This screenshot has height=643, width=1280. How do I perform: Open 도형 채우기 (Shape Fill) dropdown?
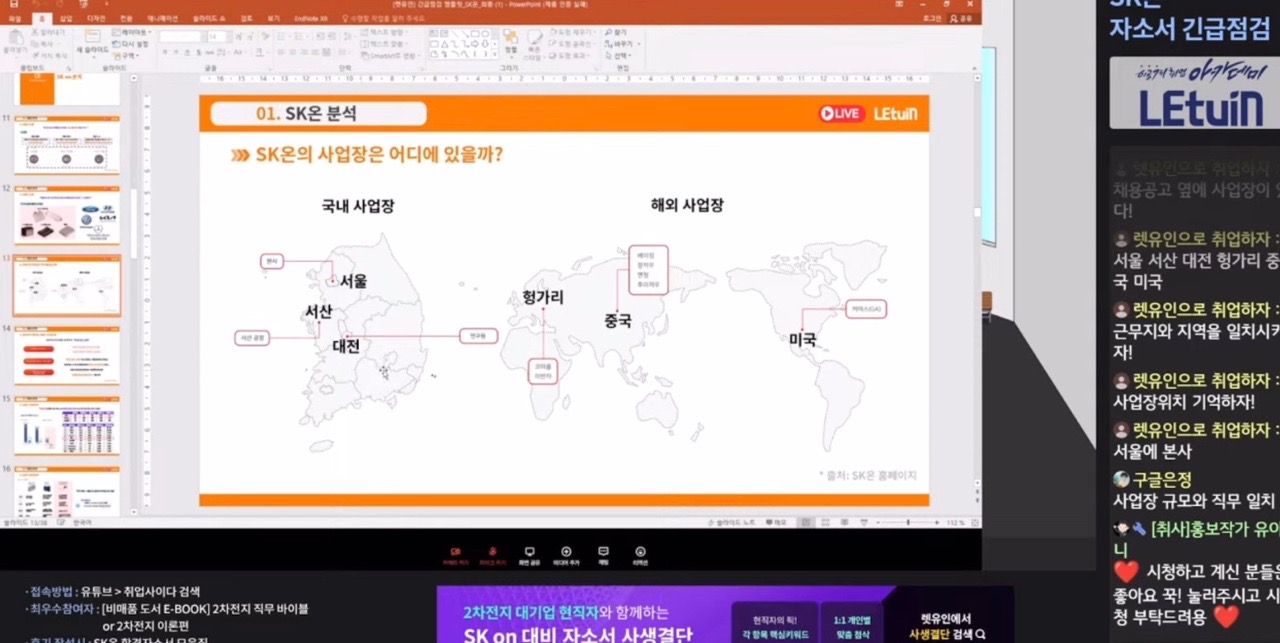(x=571, y=32)
